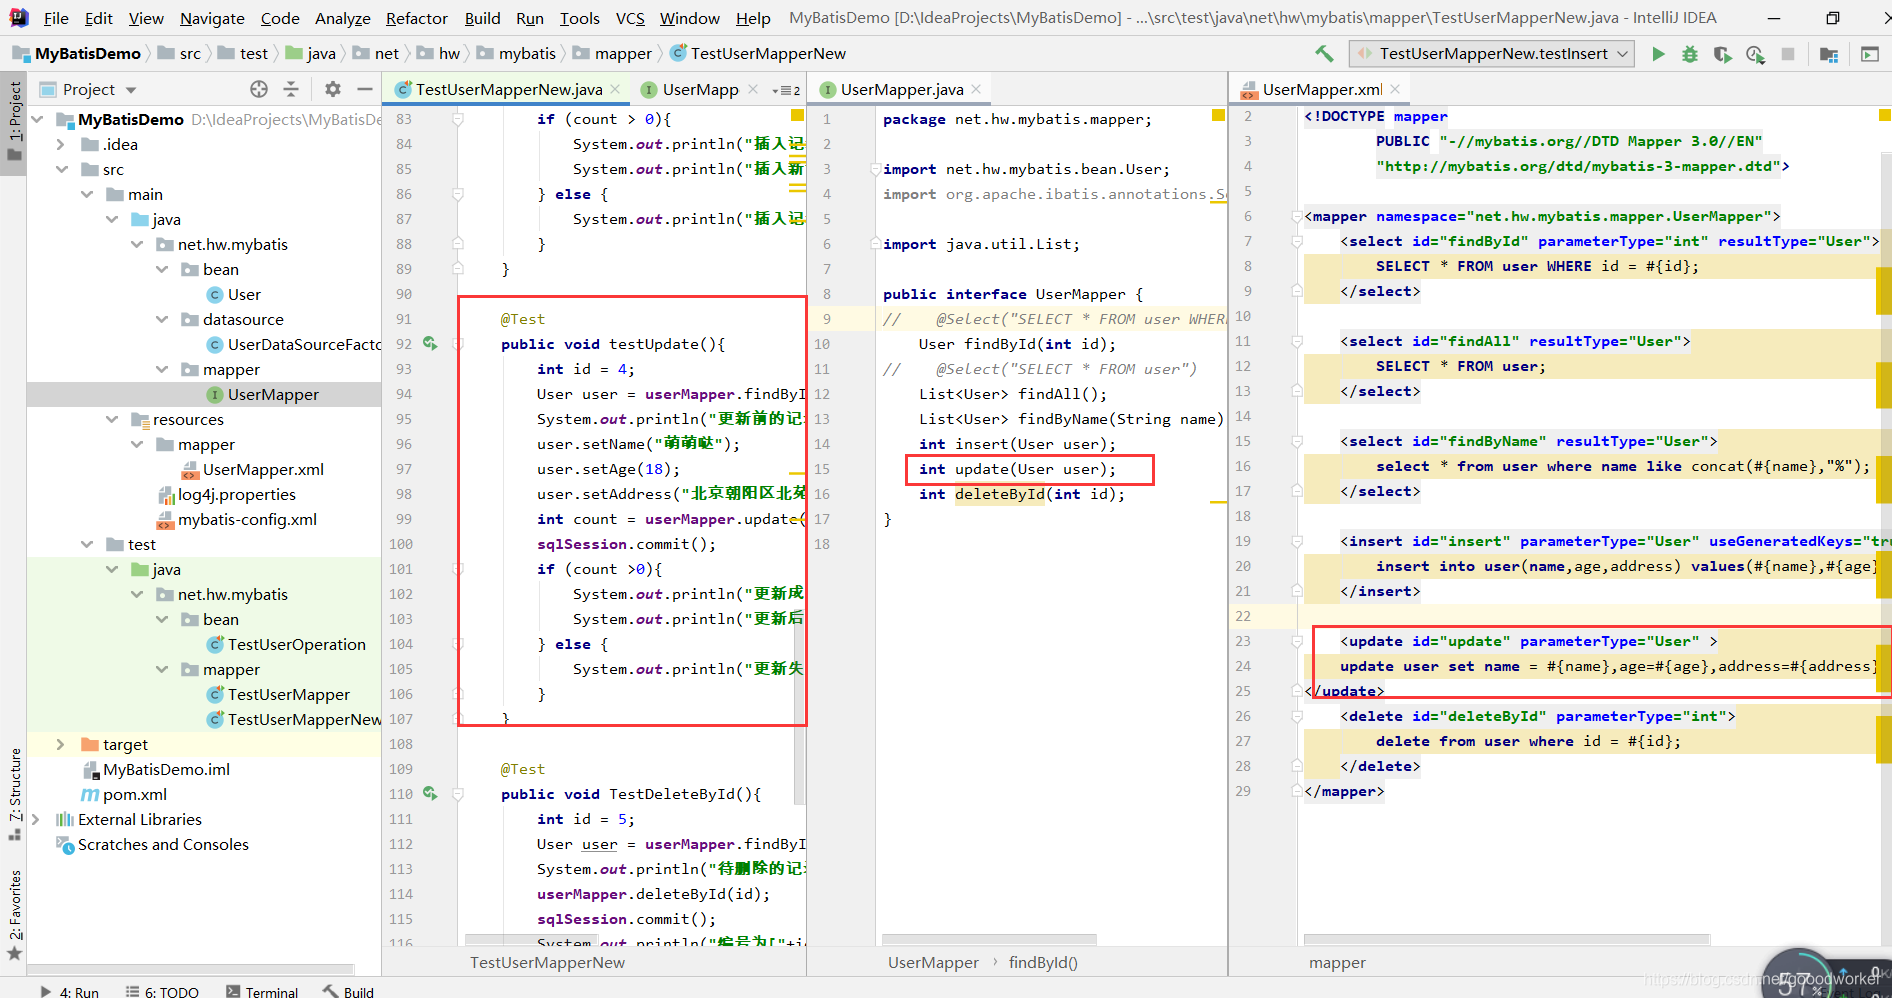Screen dimensions: 1892x998
Task: Open the Build tool window at bottom
Action: click(348, 991)
